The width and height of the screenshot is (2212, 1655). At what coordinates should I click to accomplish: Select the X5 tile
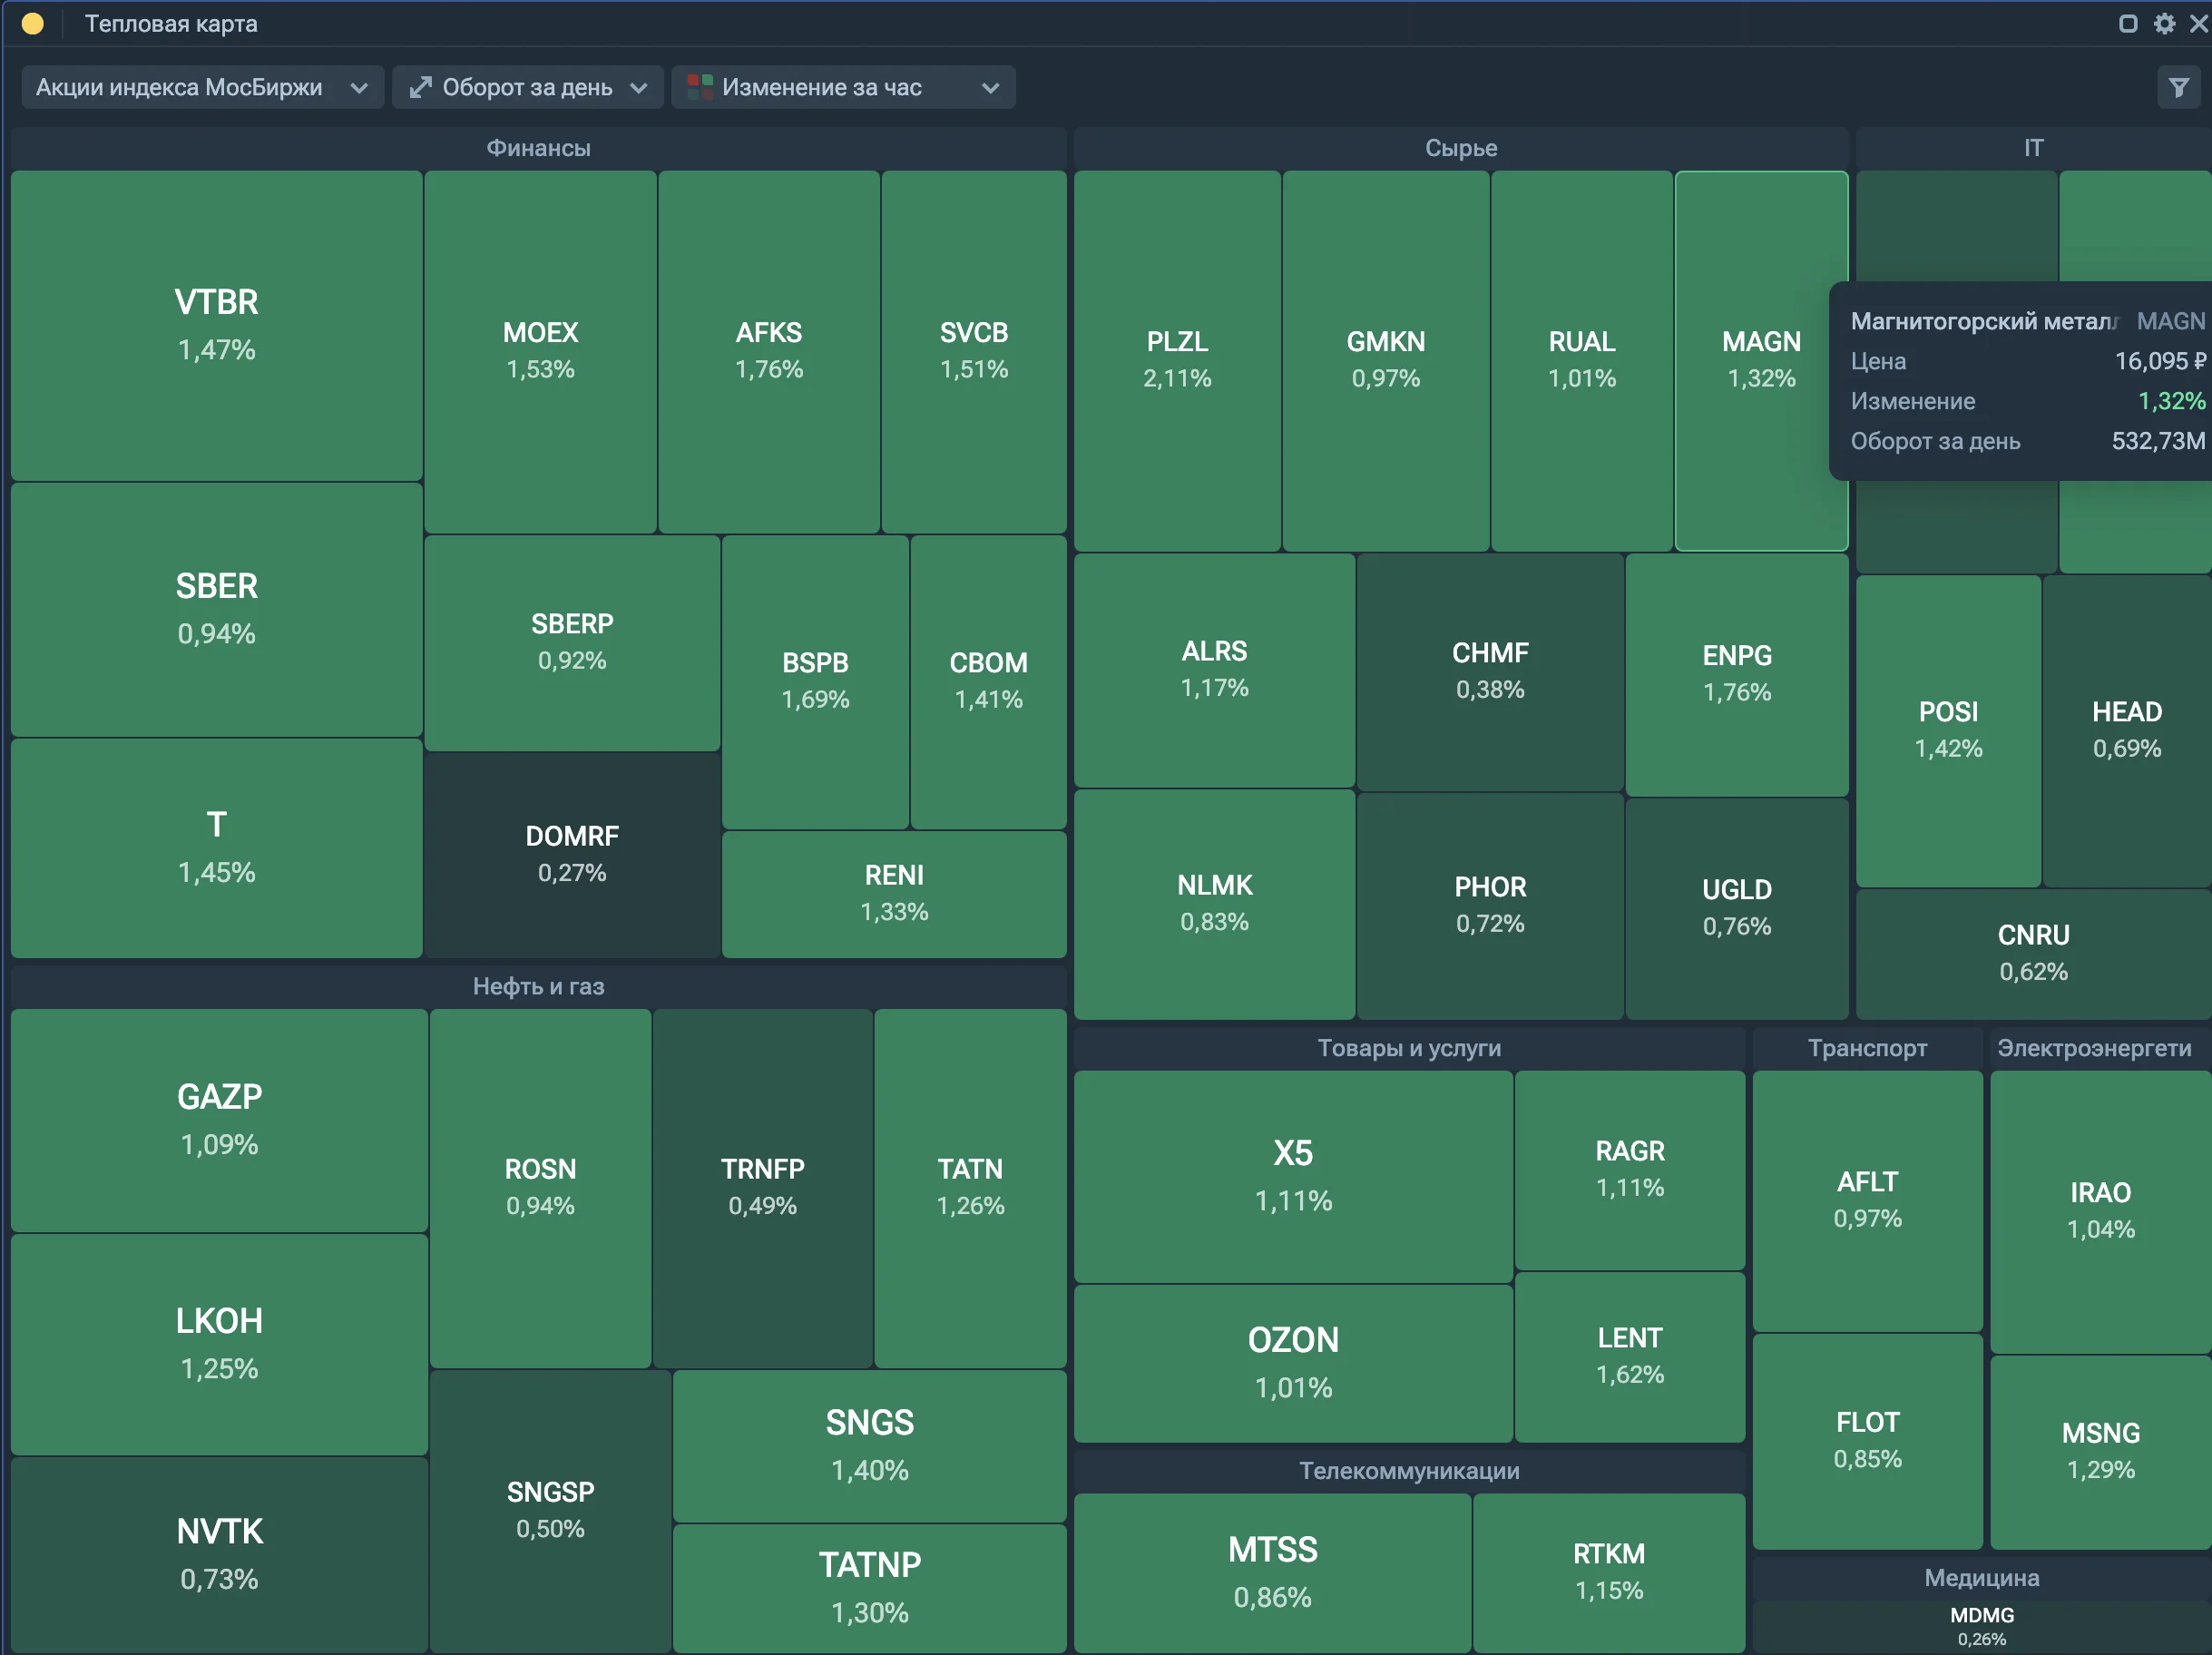[1293, 1176]
